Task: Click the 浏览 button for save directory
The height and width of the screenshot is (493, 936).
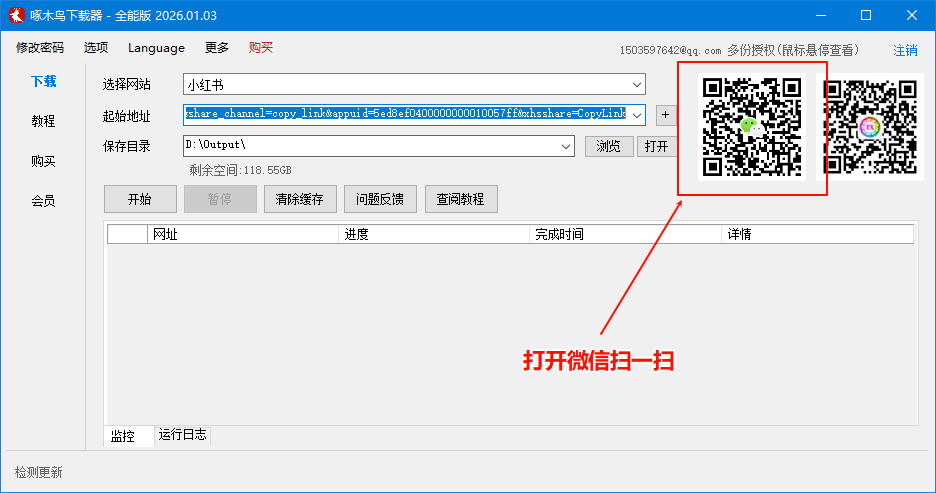Action: tap(609, 146)
